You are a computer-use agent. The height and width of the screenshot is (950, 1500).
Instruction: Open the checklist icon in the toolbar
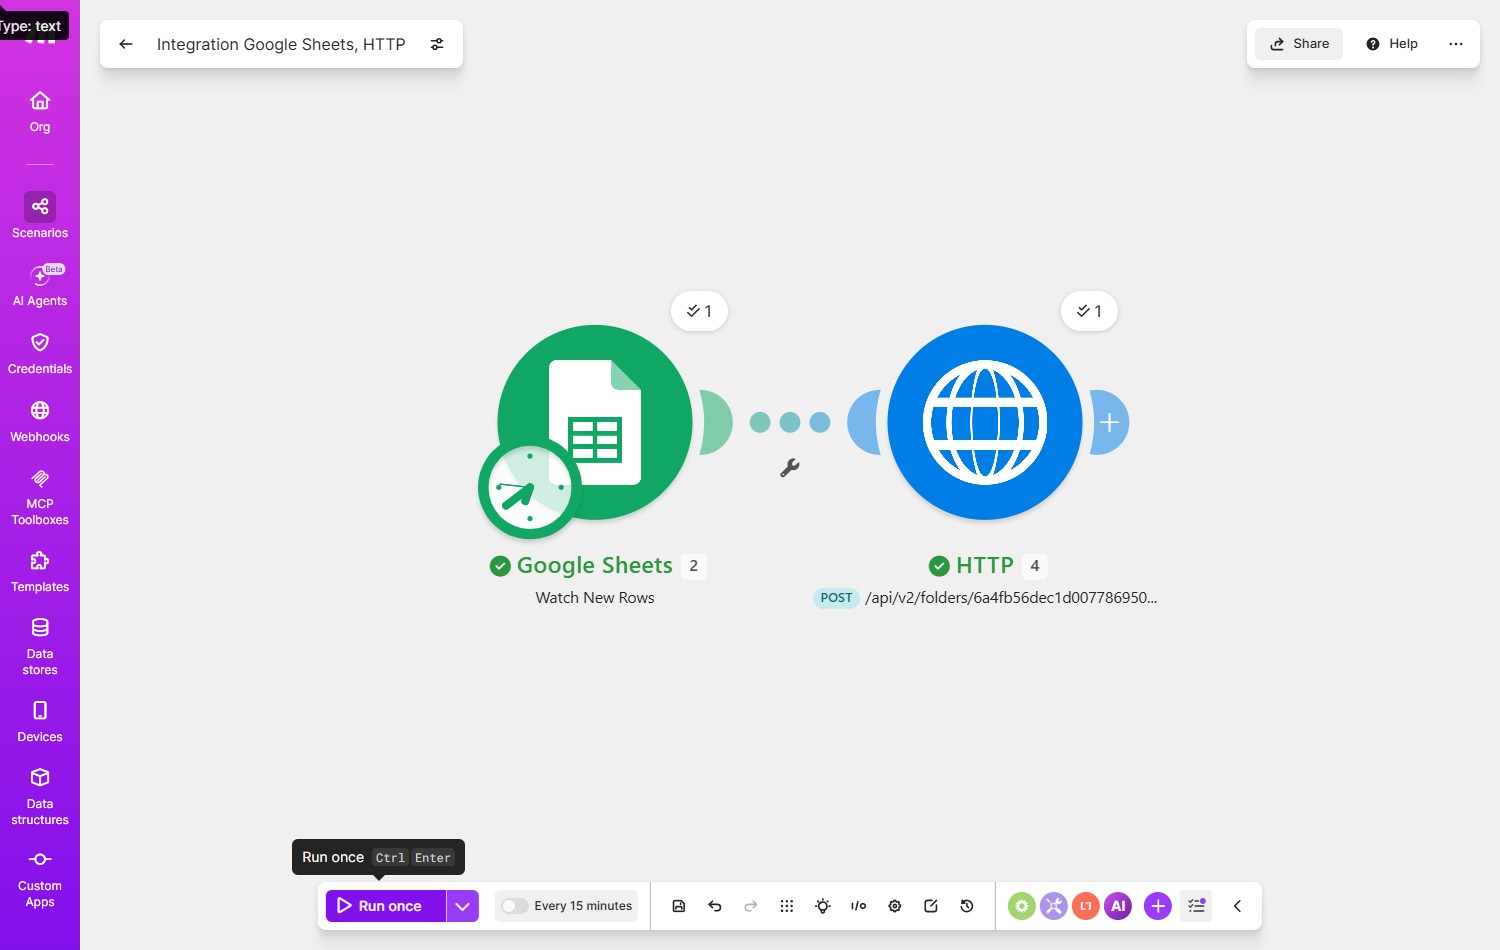click(1196, 906)
